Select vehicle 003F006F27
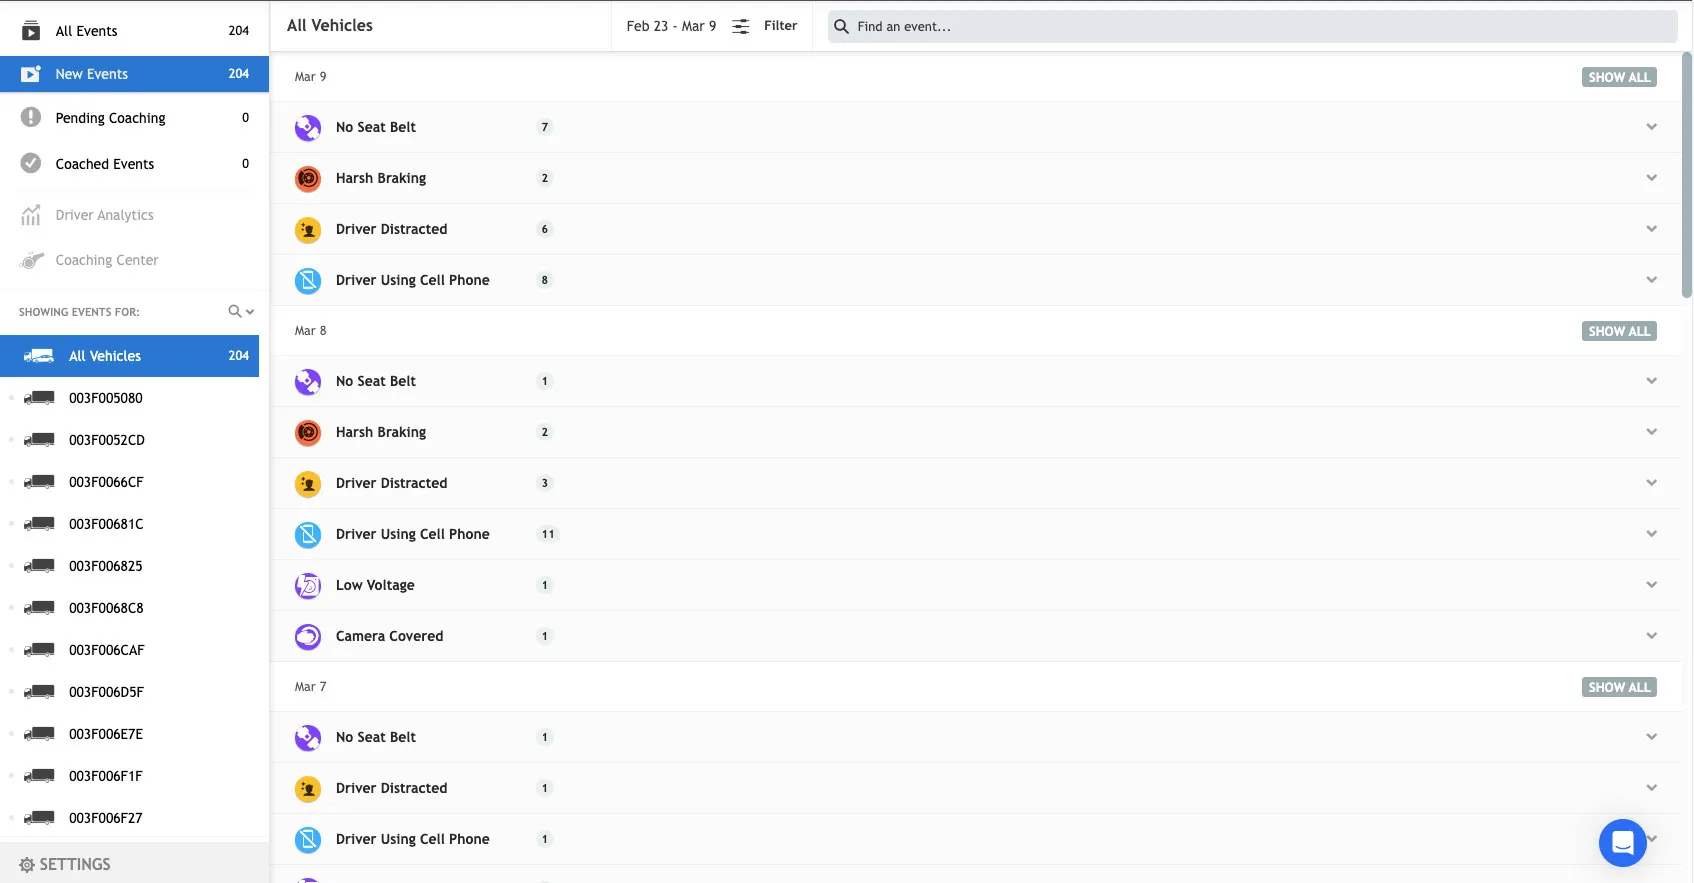The image size is (1694, 883). tap(129, 818)
